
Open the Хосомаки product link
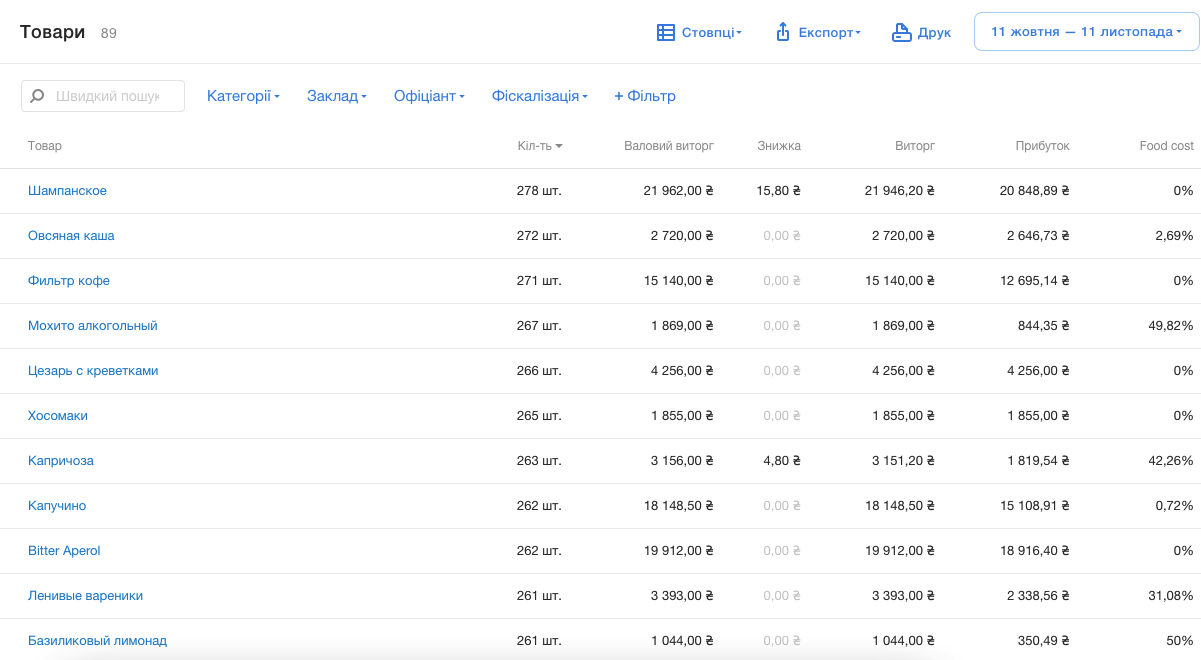pyautogui.click(x=58, y=416)
